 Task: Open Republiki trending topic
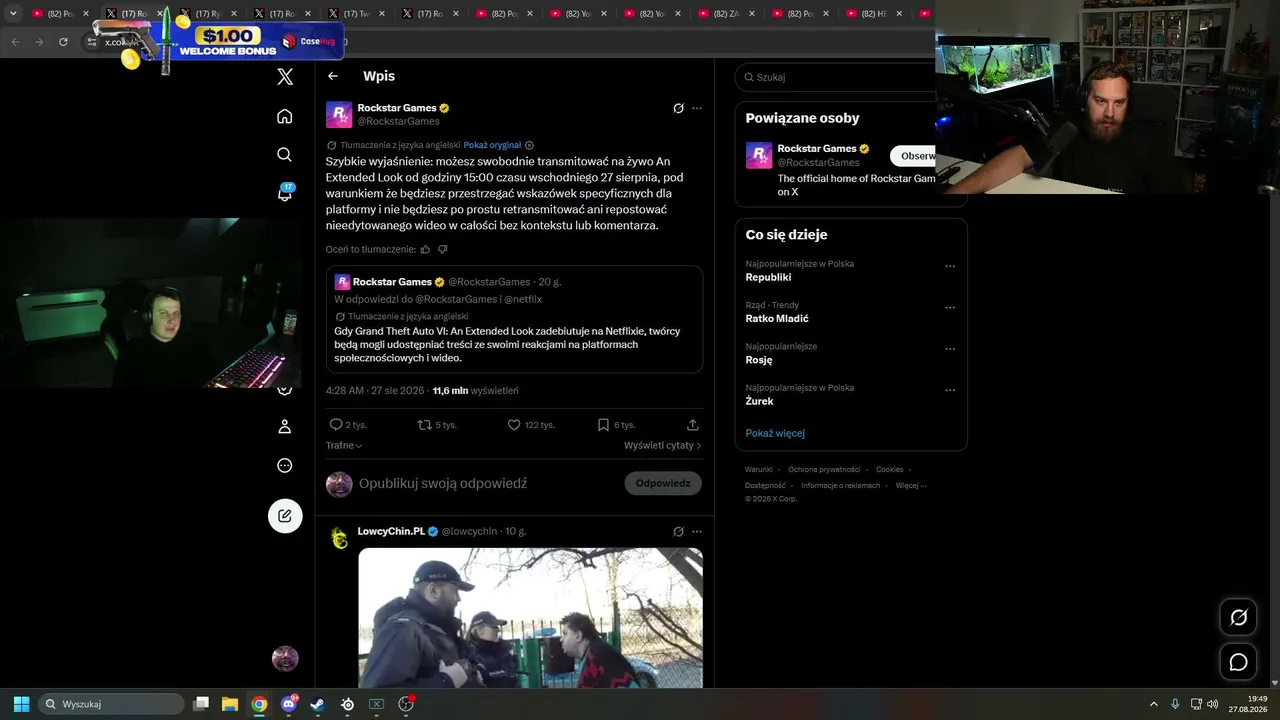coord(768,277)
